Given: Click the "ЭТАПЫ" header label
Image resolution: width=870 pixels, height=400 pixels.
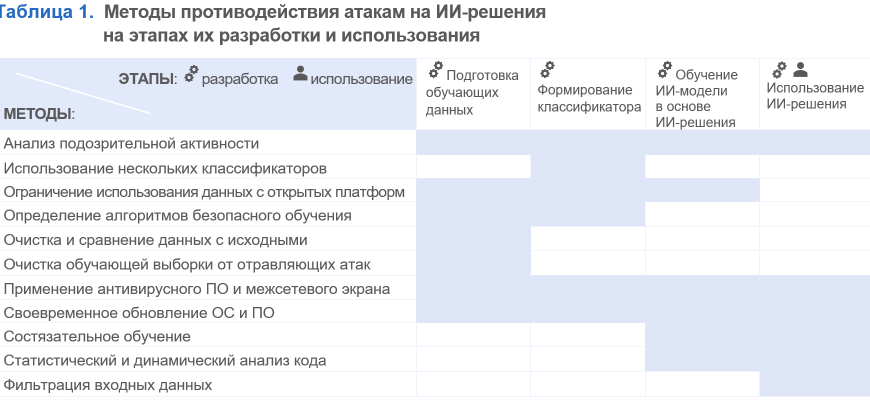Looking at the screenshot, I should 147,79.
